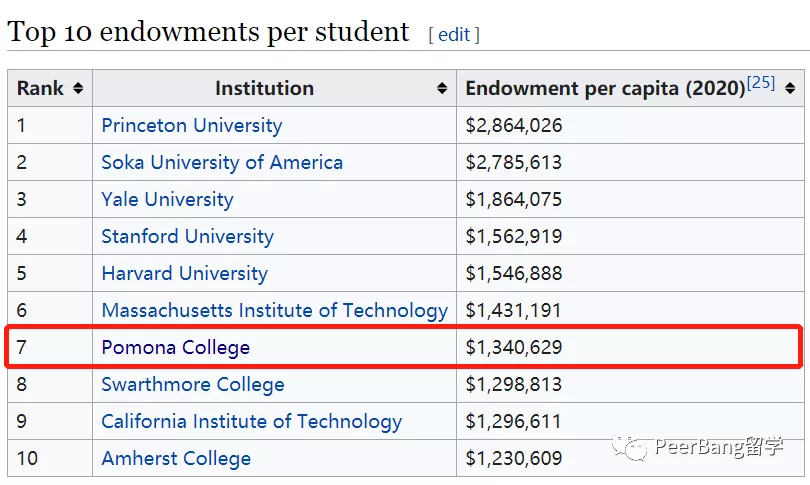Sort table by Rank column arrows
810x485 pixels.
(x=78, y=89)
